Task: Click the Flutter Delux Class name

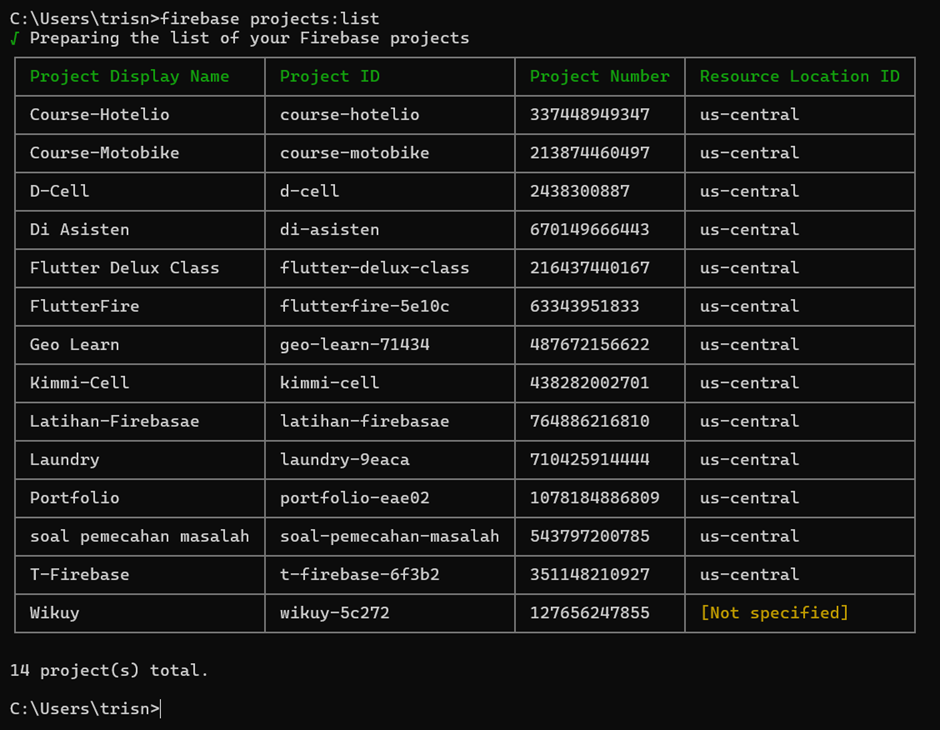Action: [125, 268]
